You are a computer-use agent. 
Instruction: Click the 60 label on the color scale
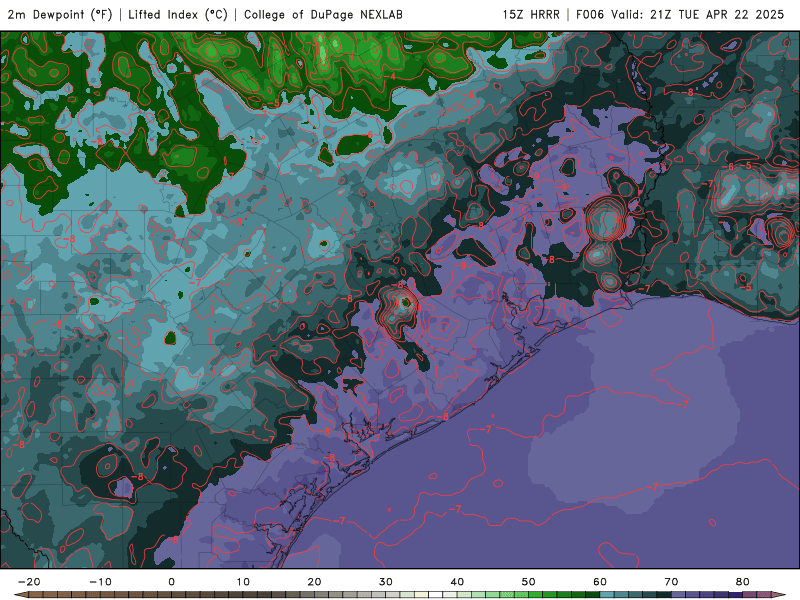(600, 582)
